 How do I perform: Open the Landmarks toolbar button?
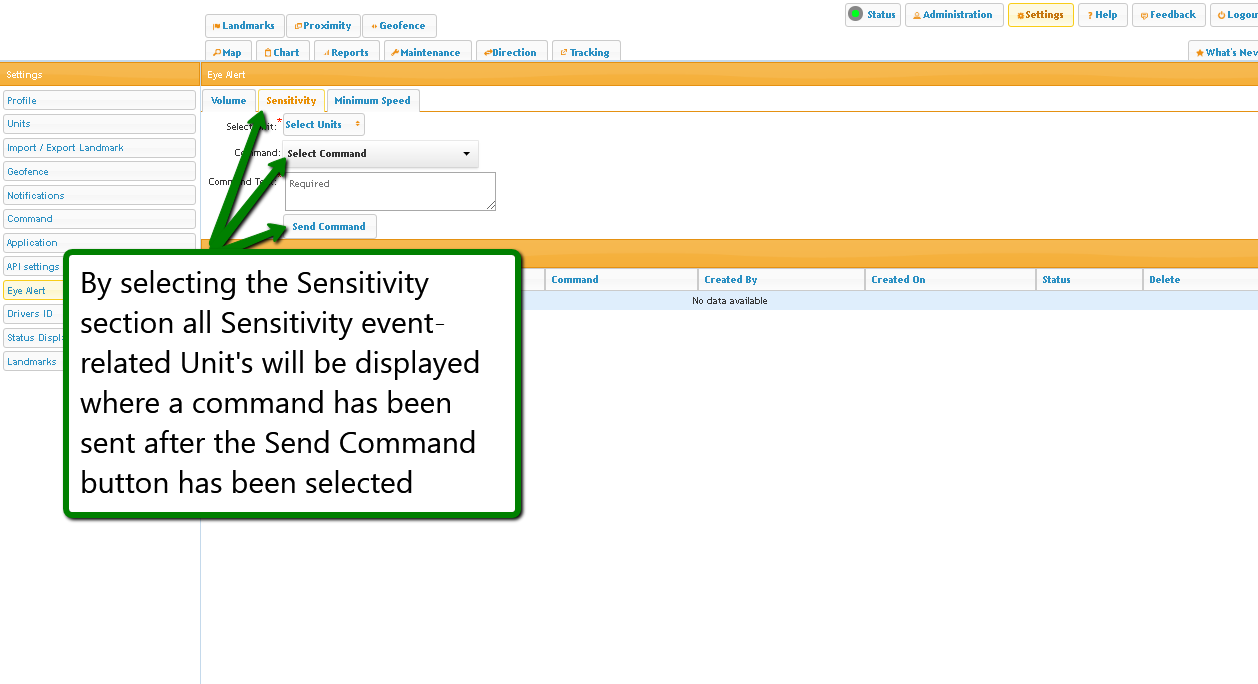244,26
